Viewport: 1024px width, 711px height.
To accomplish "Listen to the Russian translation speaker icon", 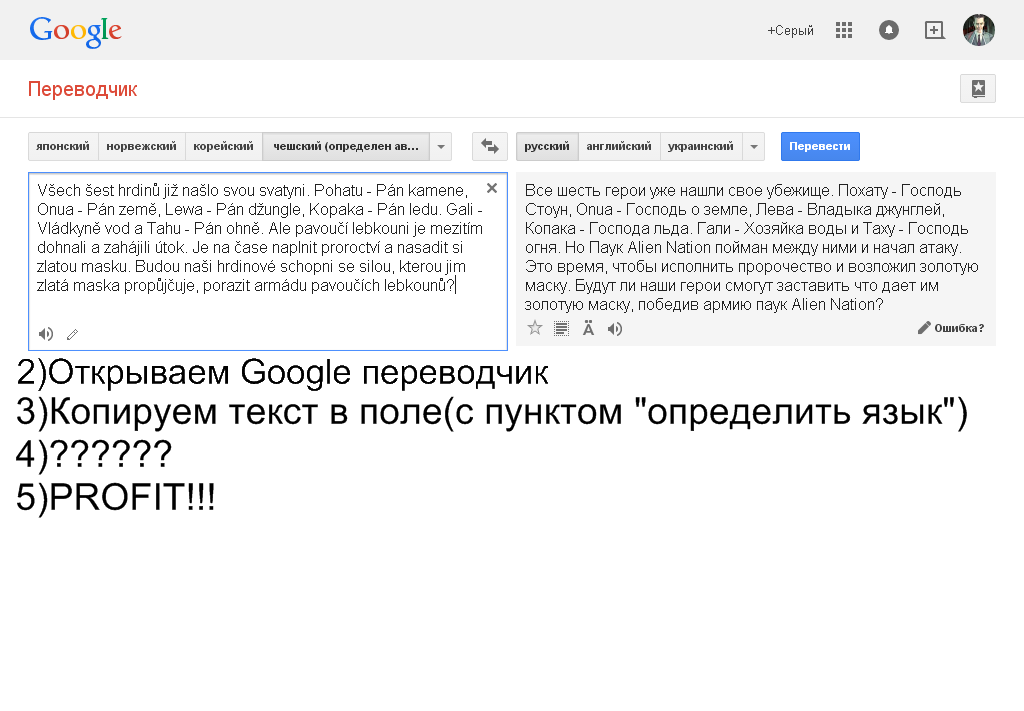I will pyautogui.click(x=615, y=328).
